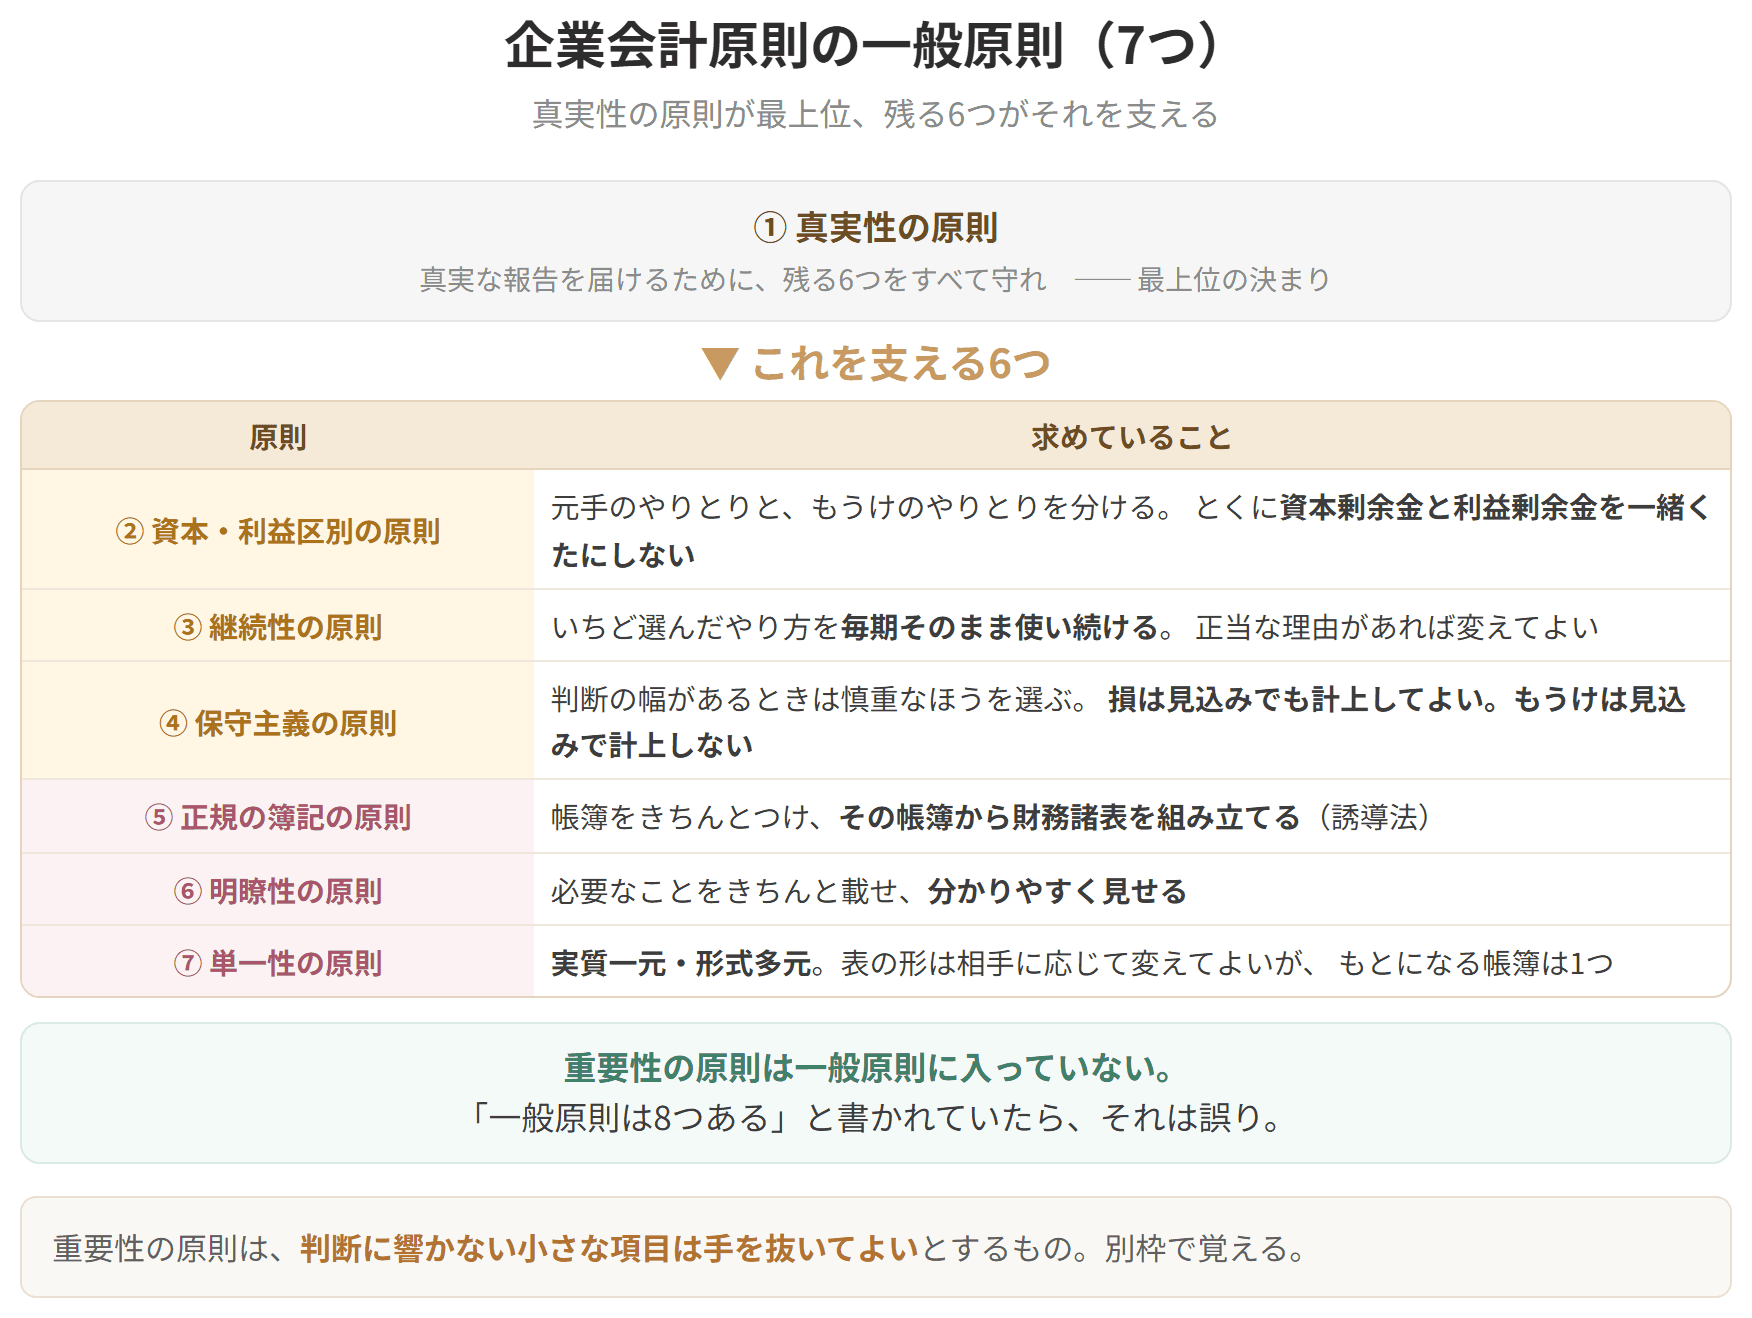Click the heading これを支える6つ
The height and width of the screenshot is (1318, 1752).
coord(901,364)
